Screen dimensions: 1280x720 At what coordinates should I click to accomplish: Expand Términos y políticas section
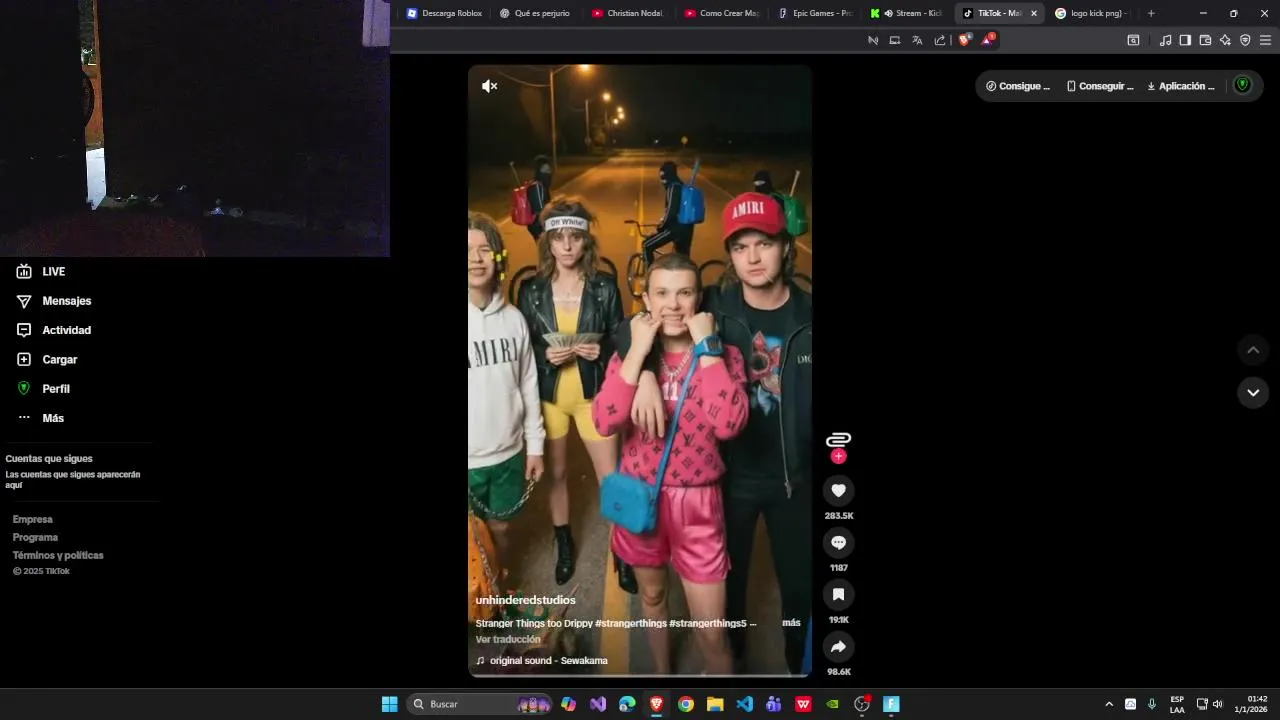point(58,555)
